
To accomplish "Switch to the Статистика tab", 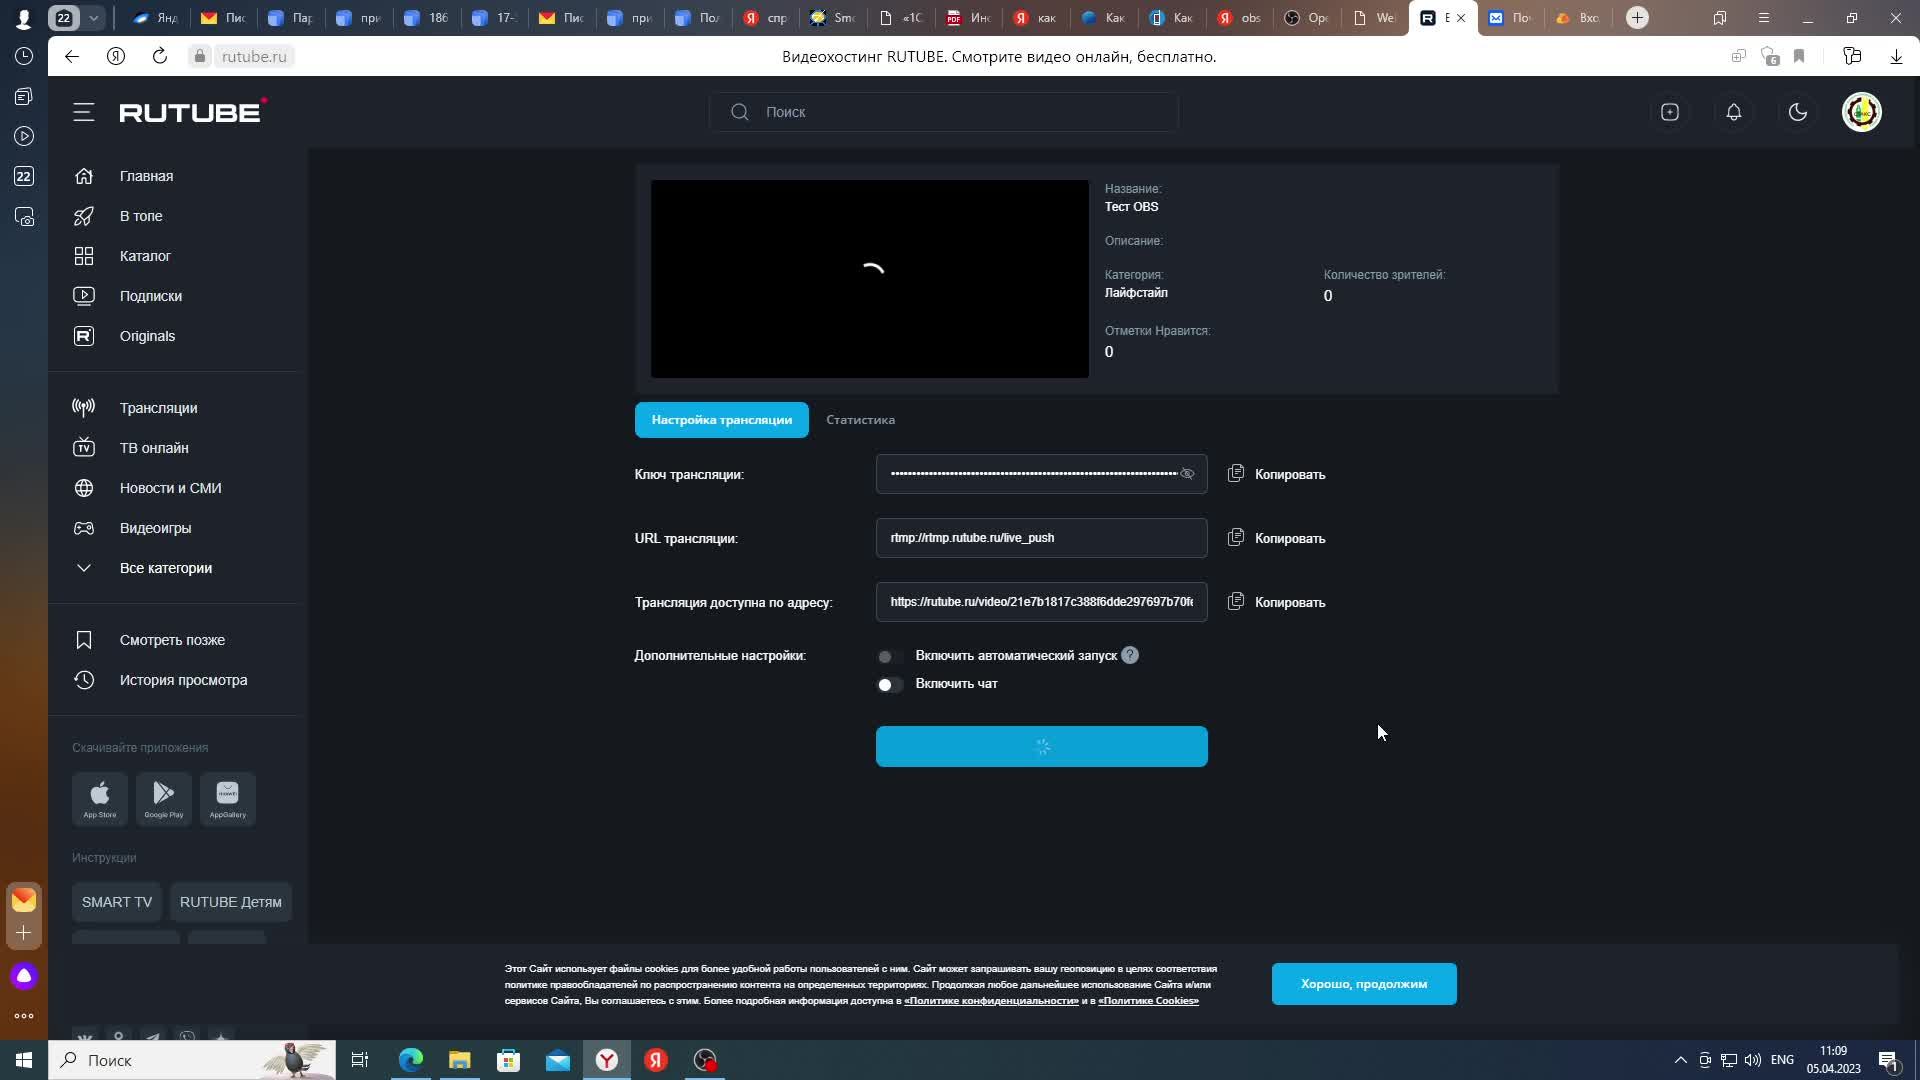I will coord(860,420).
